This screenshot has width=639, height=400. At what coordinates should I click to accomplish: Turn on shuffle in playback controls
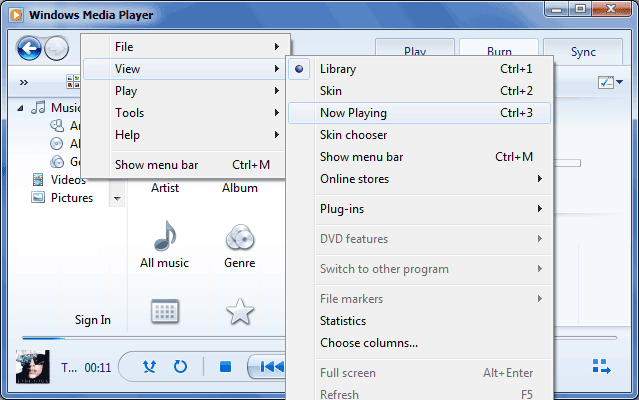coord(149,367)
